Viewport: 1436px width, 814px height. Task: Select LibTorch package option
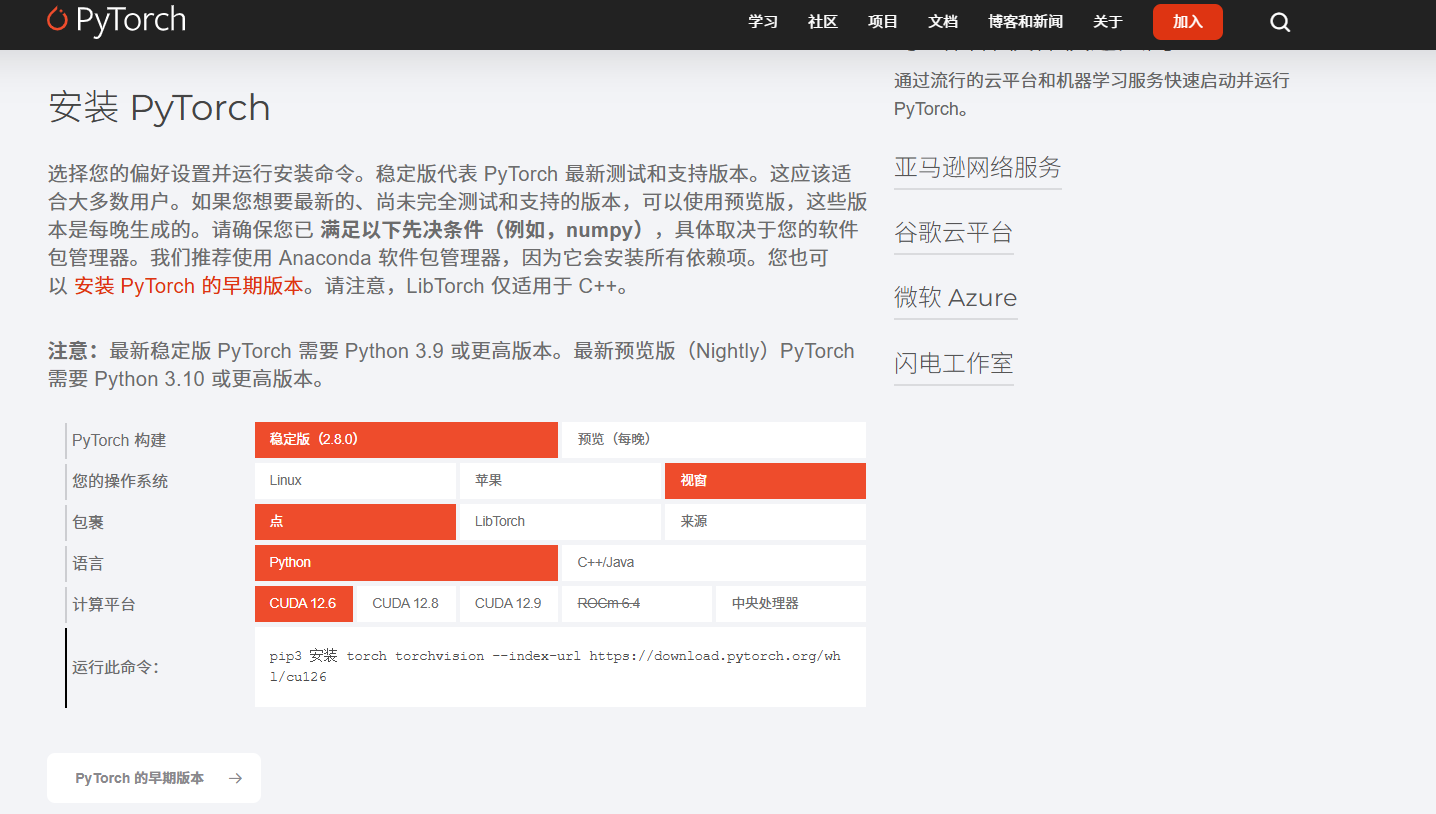[560, 522]
